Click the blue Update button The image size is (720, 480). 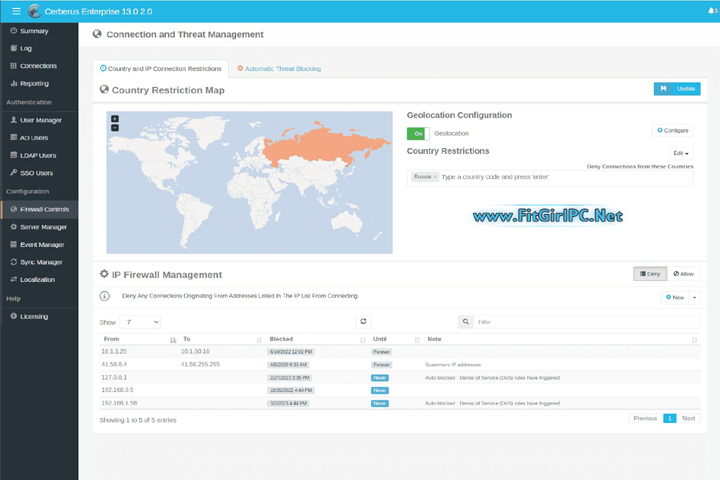(x=677, y=89)
